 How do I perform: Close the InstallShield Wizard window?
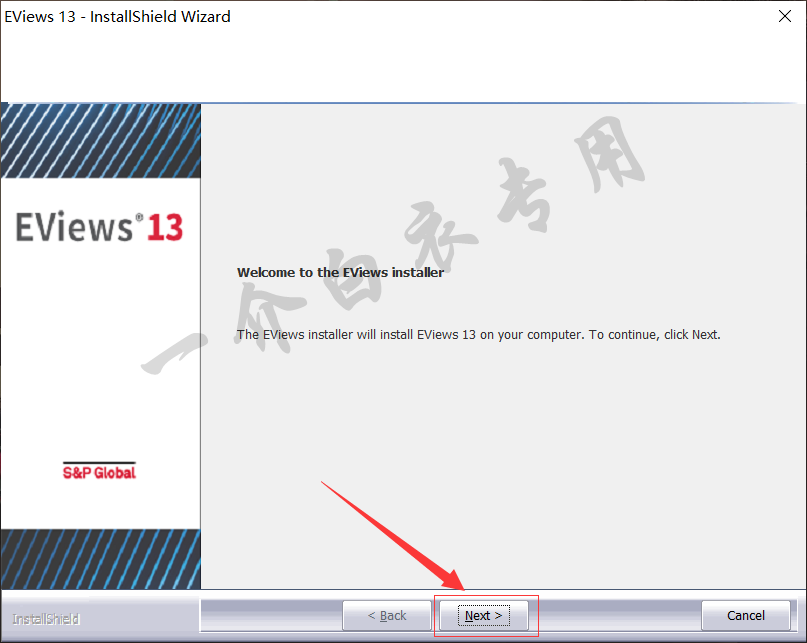[785, 16]
